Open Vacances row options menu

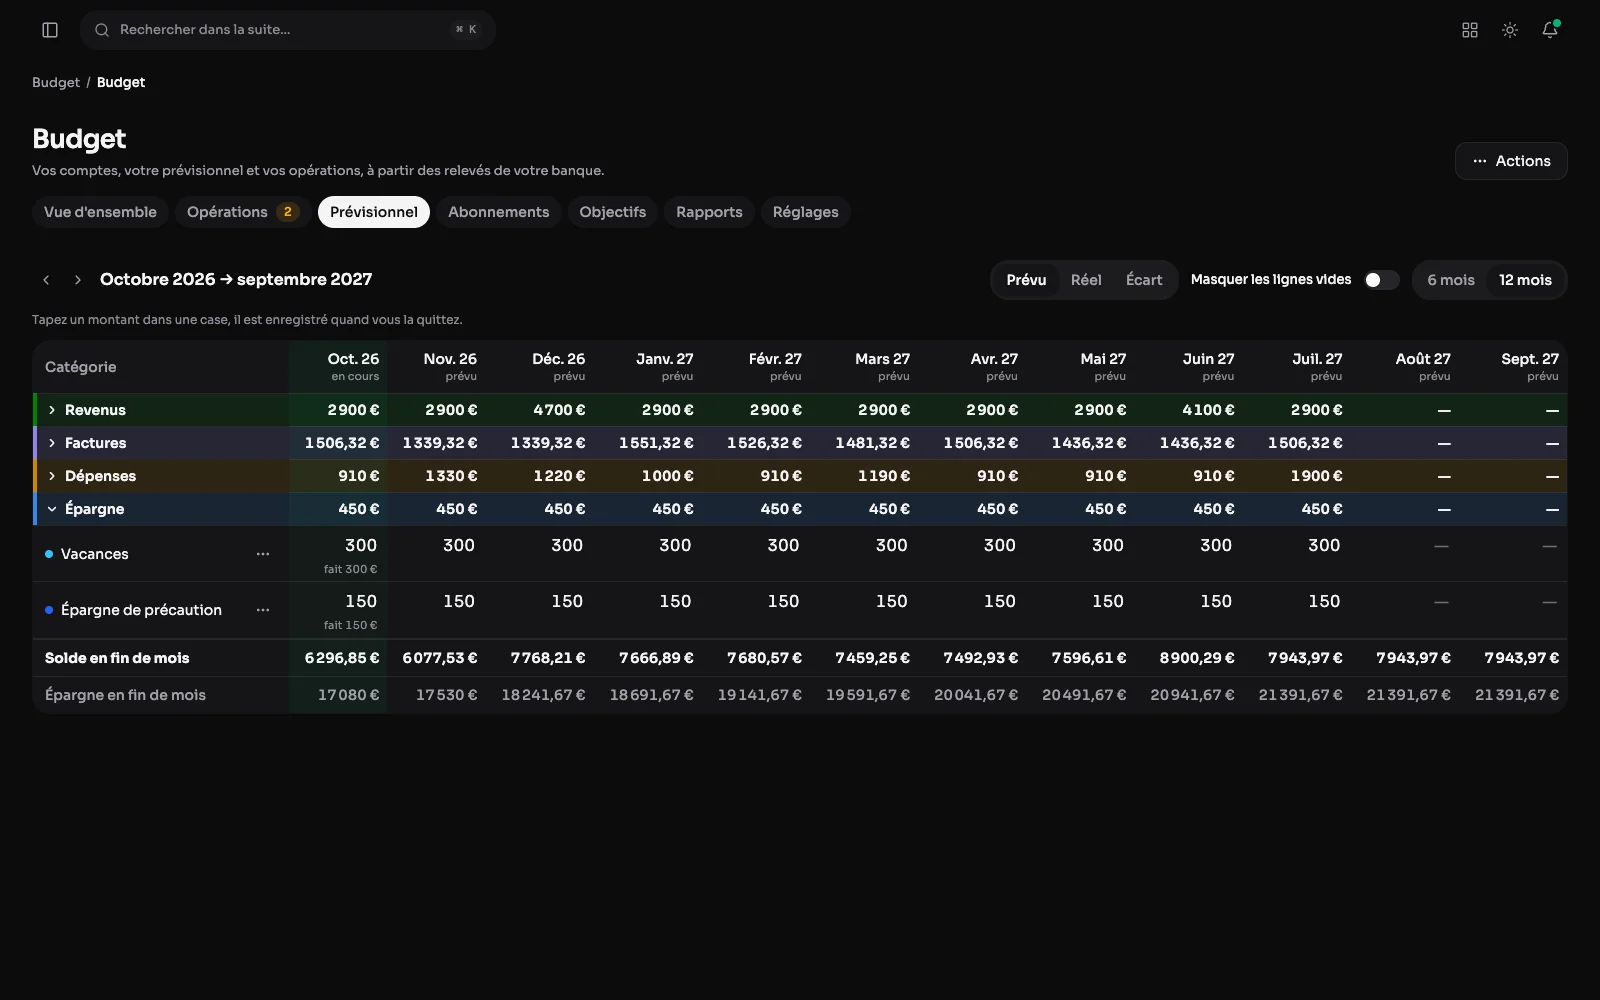(x=263, y=554)
